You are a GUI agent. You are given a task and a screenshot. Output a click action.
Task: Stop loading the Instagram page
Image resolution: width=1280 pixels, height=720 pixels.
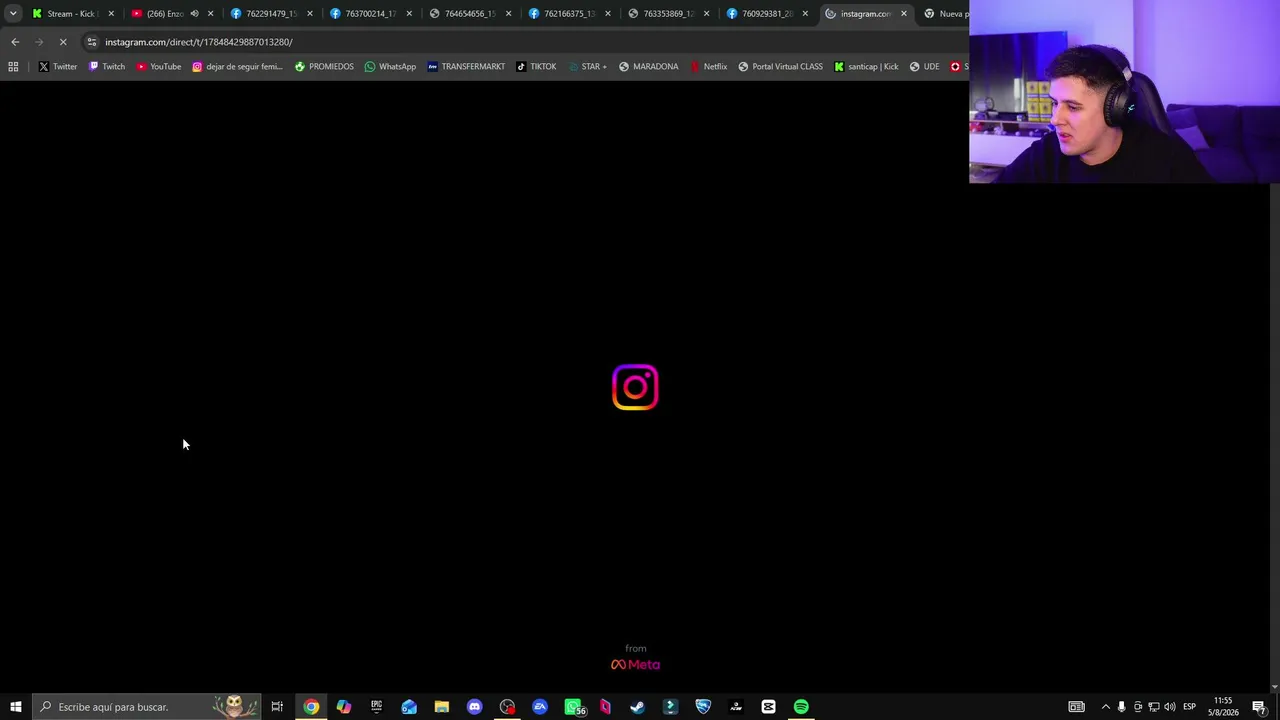[63, 42]
